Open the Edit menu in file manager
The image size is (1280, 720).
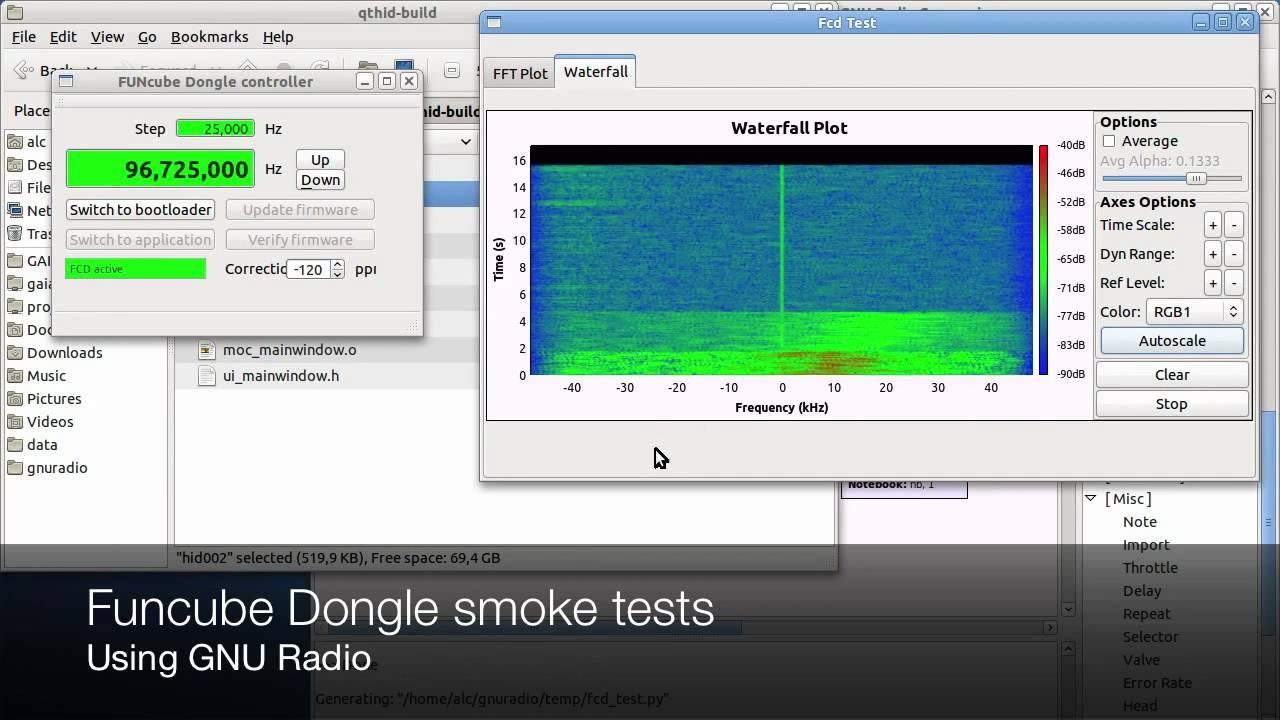[x=63, y=37]
